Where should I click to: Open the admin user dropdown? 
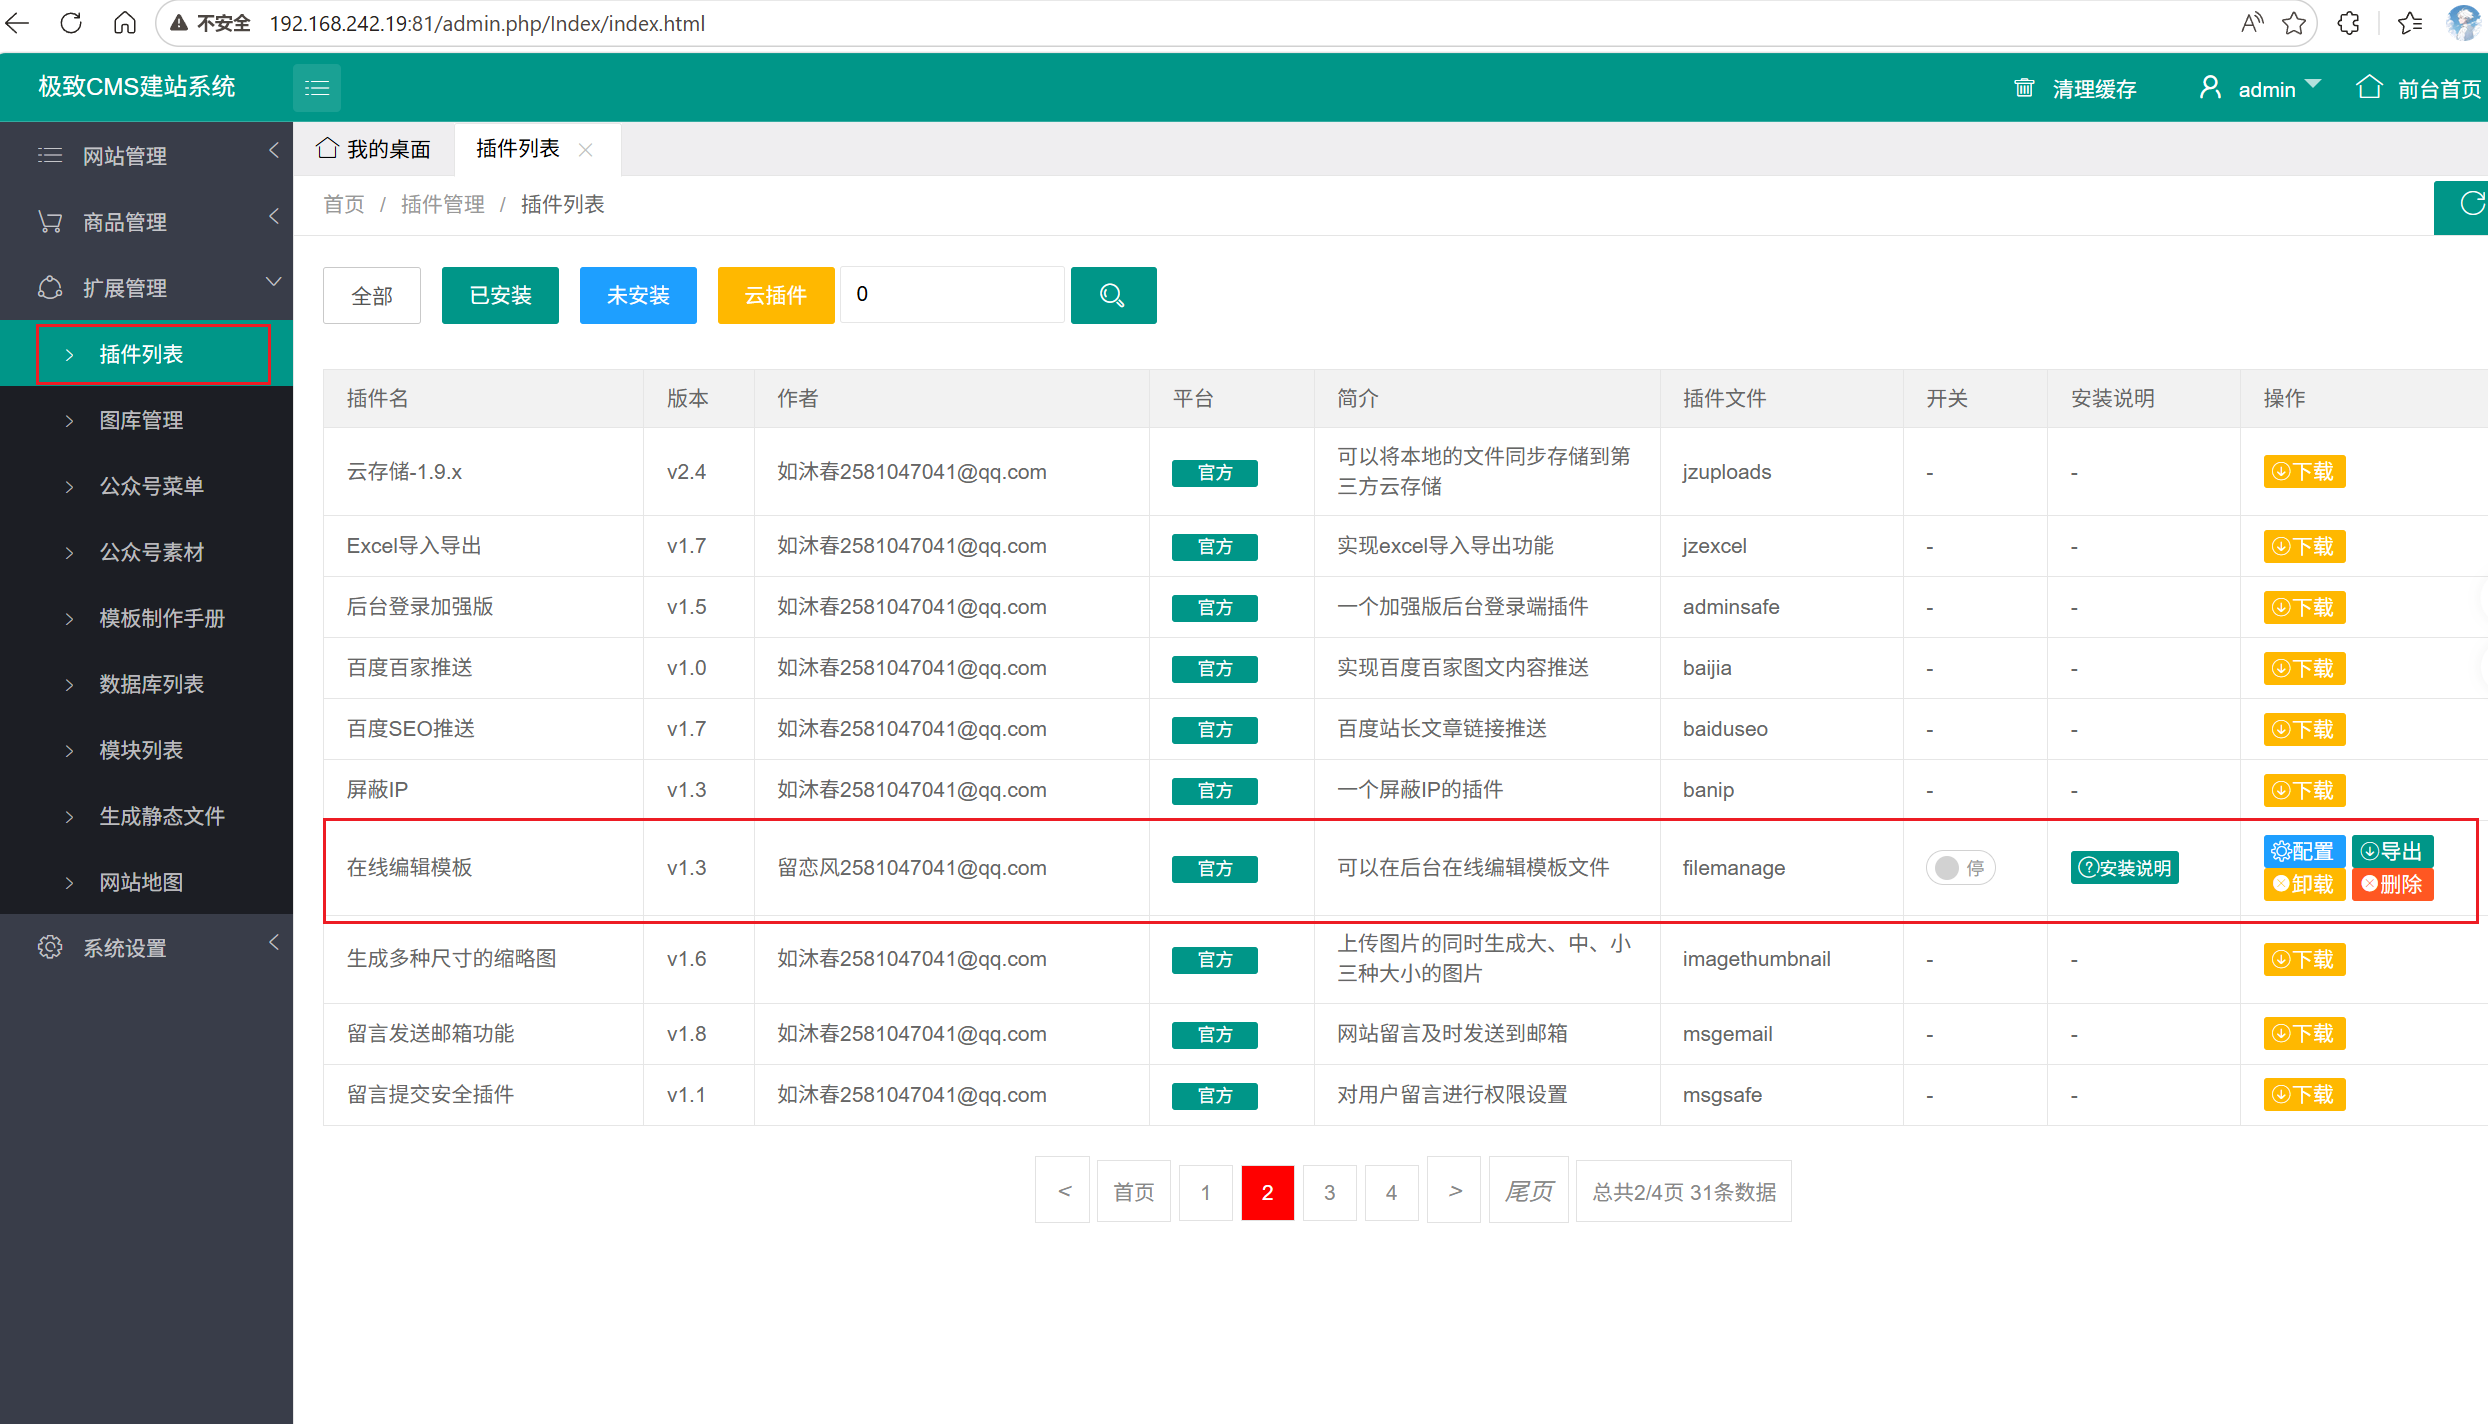(x=2266, y=89)
